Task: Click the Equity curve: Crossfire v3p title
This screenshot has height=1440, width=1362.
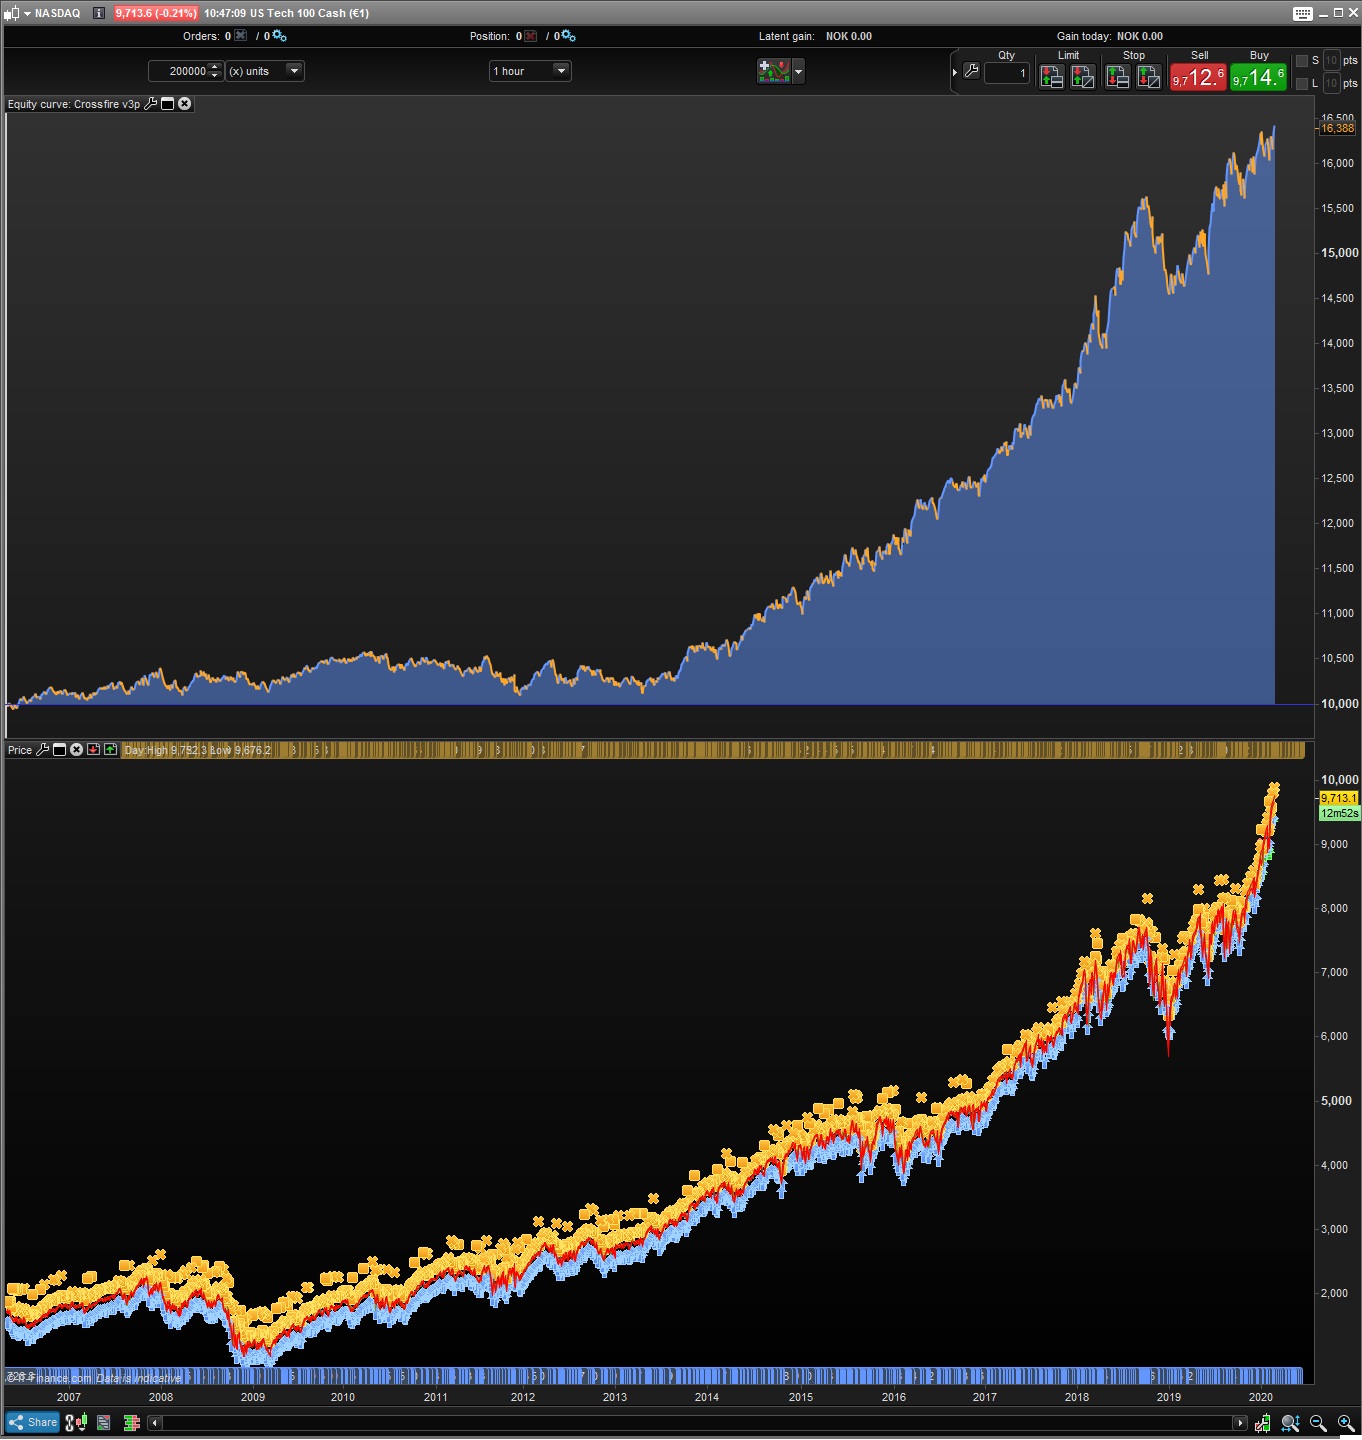Action: tap(74, 104)
